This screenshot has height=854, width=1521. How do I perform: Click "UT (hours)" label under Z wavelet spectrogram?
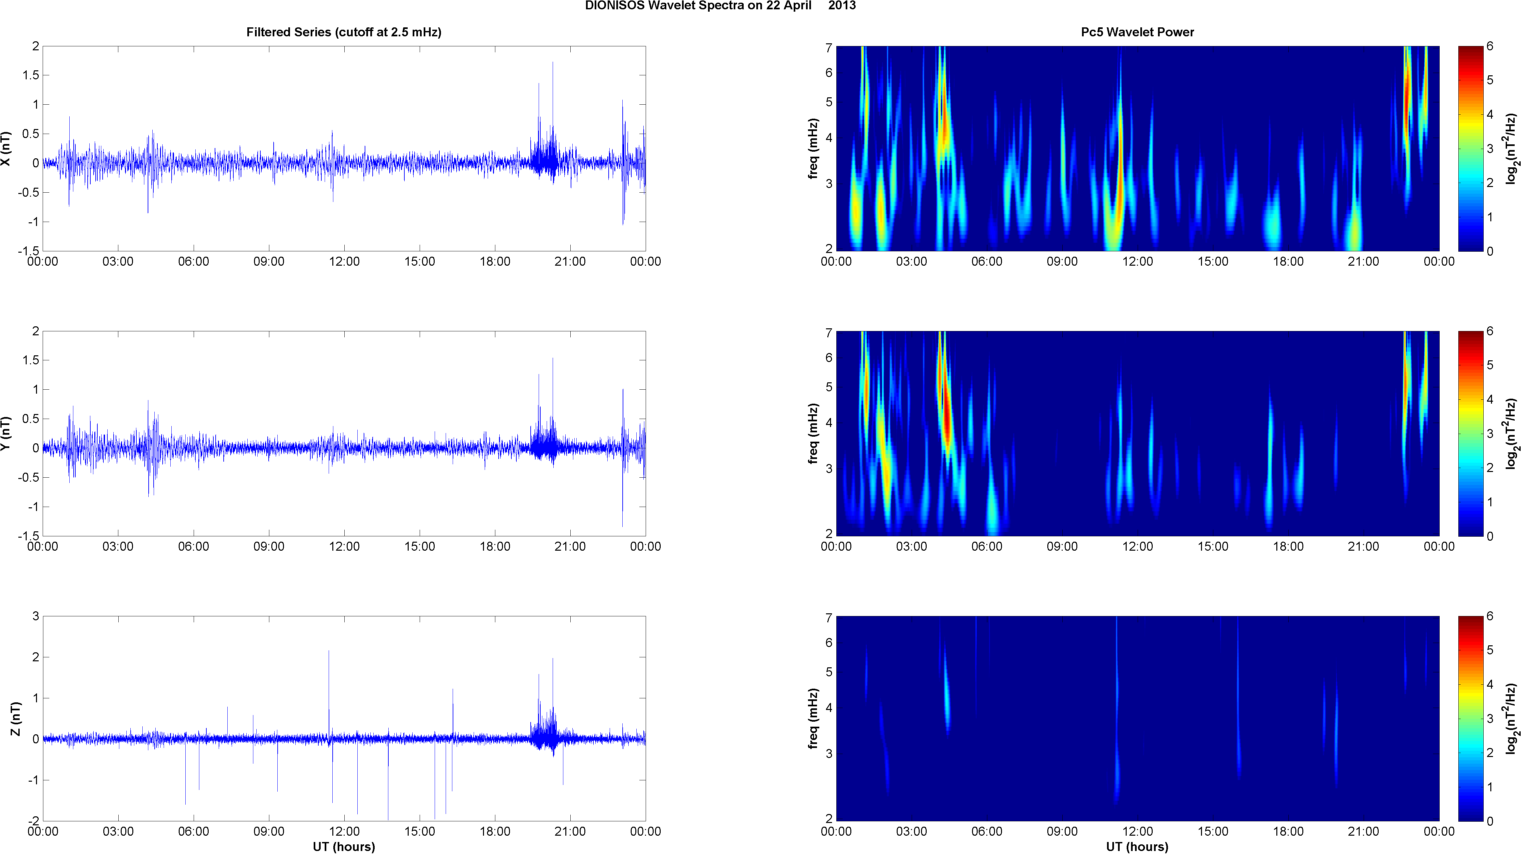(x=1137, y=846)
